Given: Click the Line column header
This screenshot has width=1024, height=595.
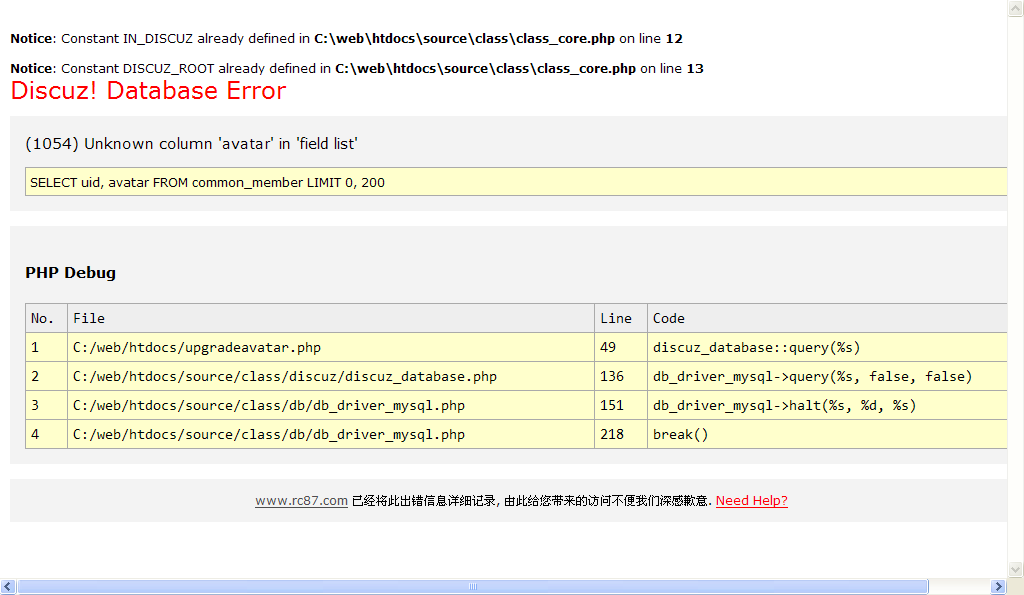Looking at the screenshot, I should [620, 318].
